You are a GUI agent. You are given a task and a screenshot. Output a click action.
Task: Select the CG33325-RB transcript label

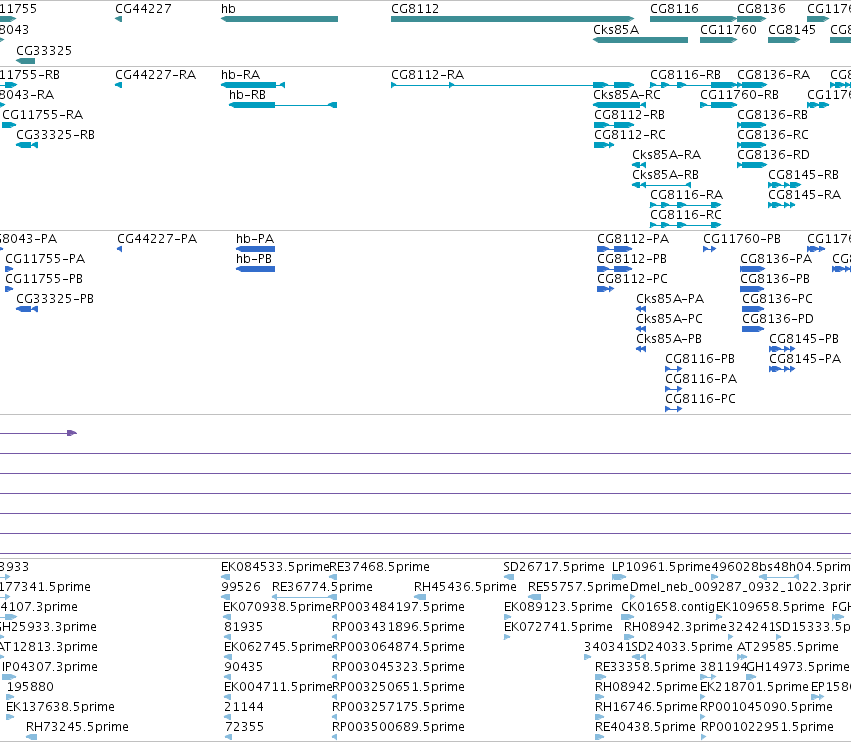pyautogui.click(x=55, y=135)
